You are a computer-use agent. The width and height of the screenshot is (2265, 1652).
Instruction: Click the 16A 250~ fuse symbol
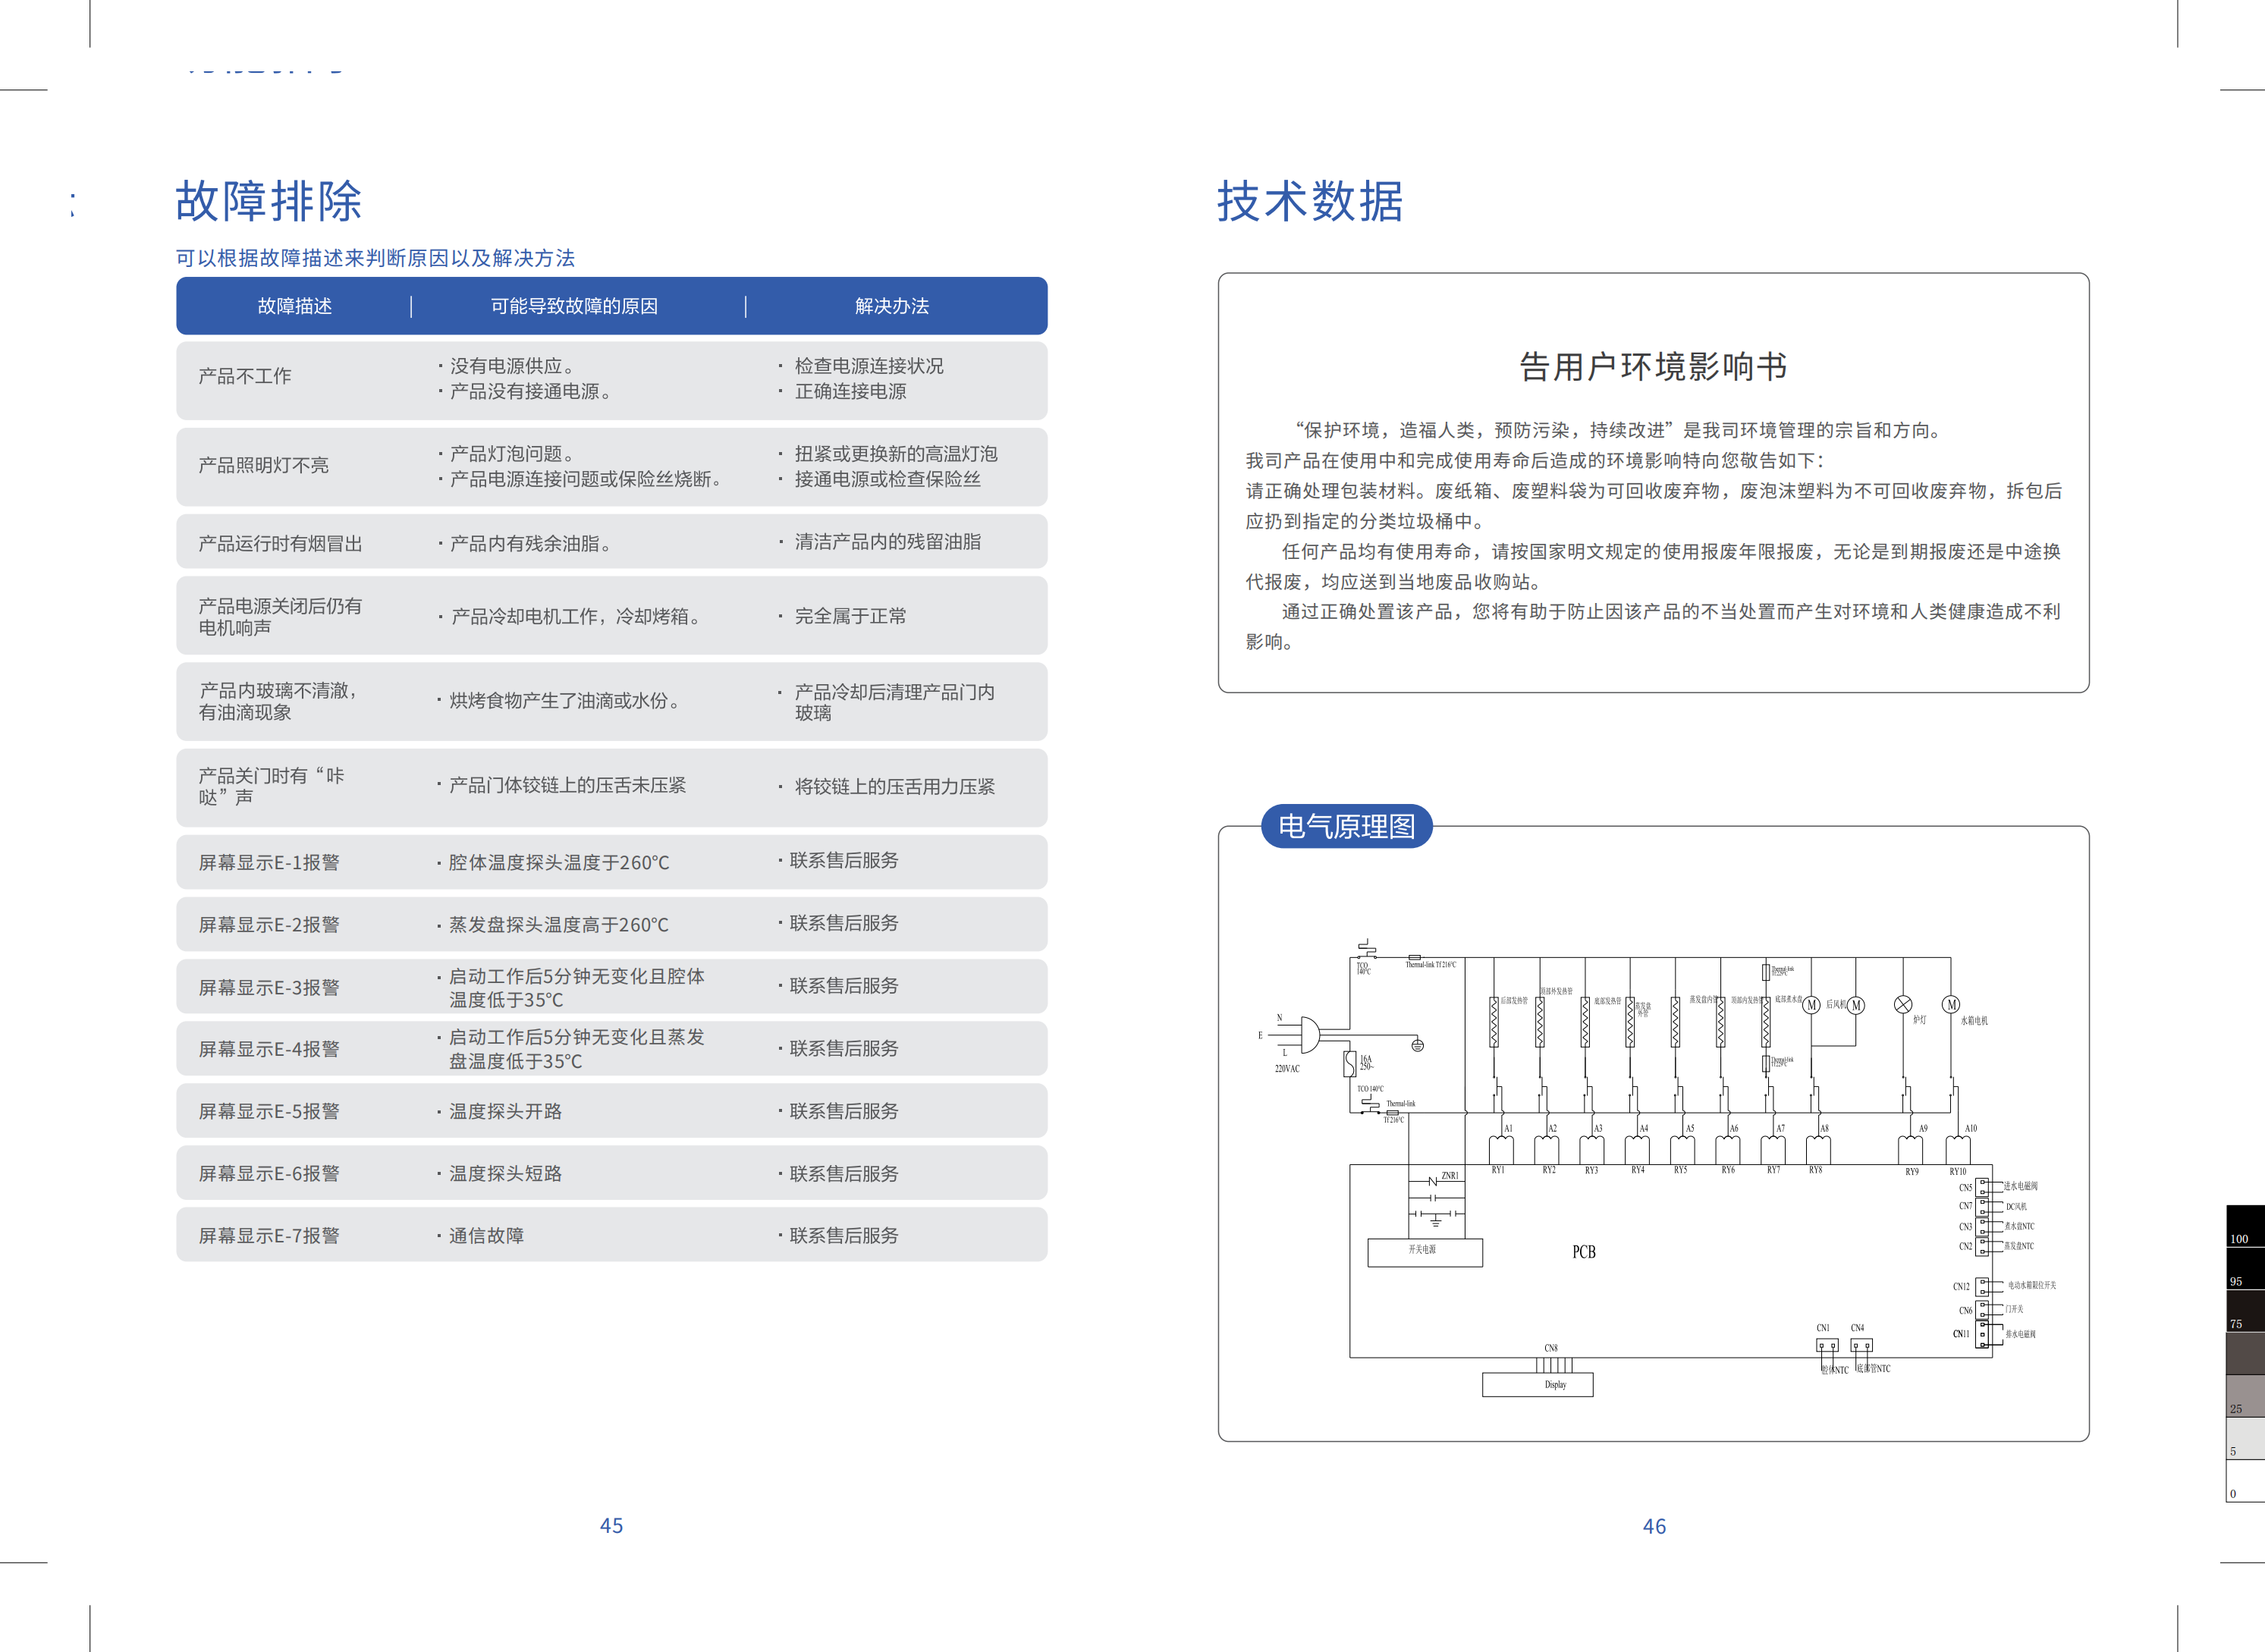tap(1350, 1063)
